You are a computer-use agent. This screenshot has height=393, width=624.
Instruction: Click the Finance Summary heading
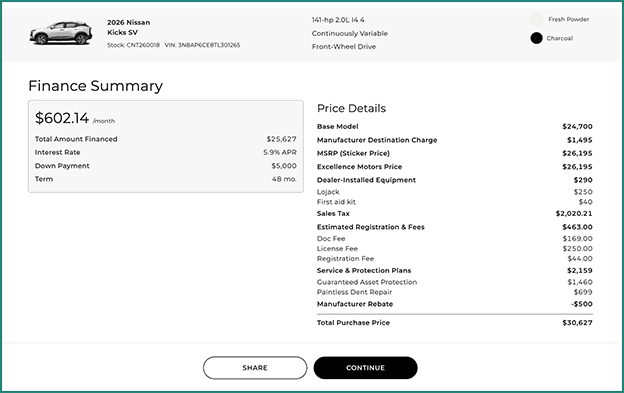[96, 86]
